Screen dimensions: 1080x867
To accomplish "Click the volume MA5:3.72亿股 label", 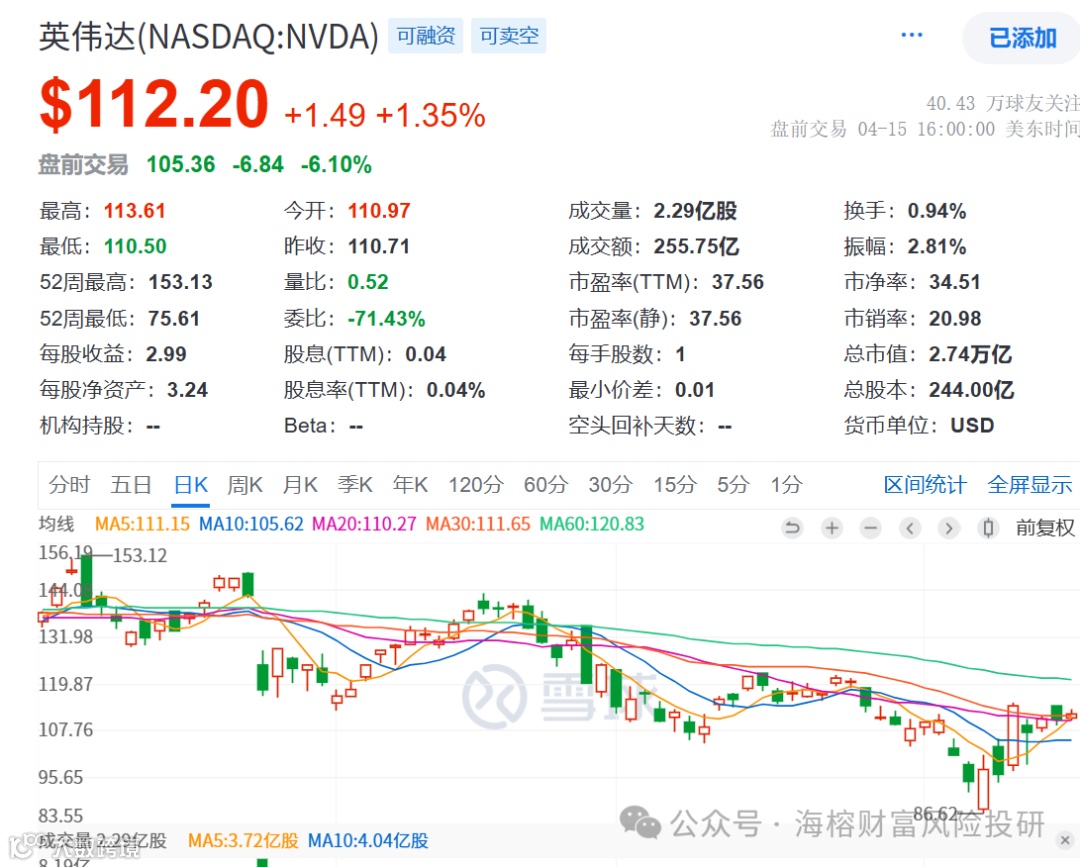I will pyautogui.click(x=243, y=841).
